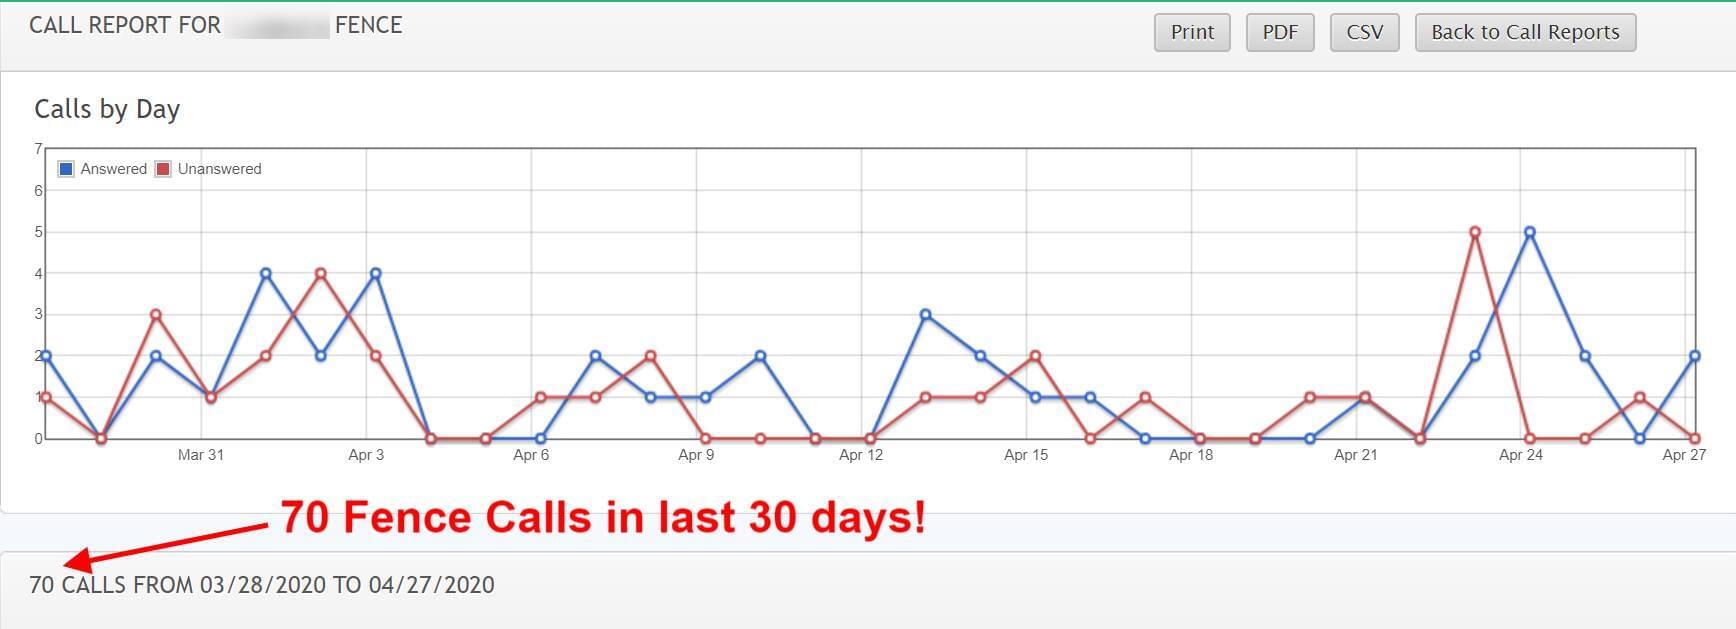
Task: Click the last Answered point on Apr 27
Action: tap(1695, 356)
